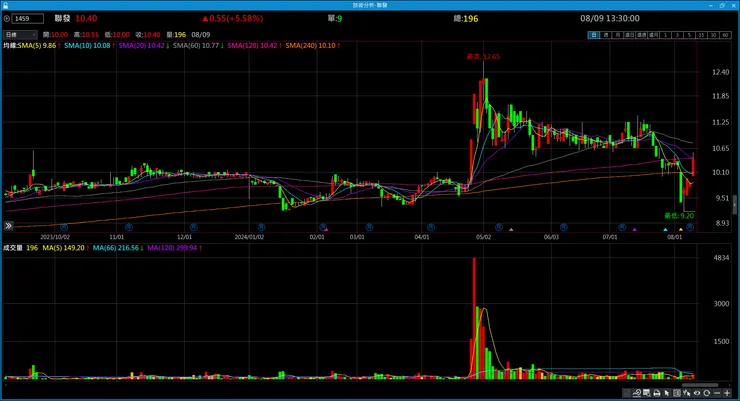
Task: Click the price change ▲0.55(+5.58%) text
Action: pos(233,18)
